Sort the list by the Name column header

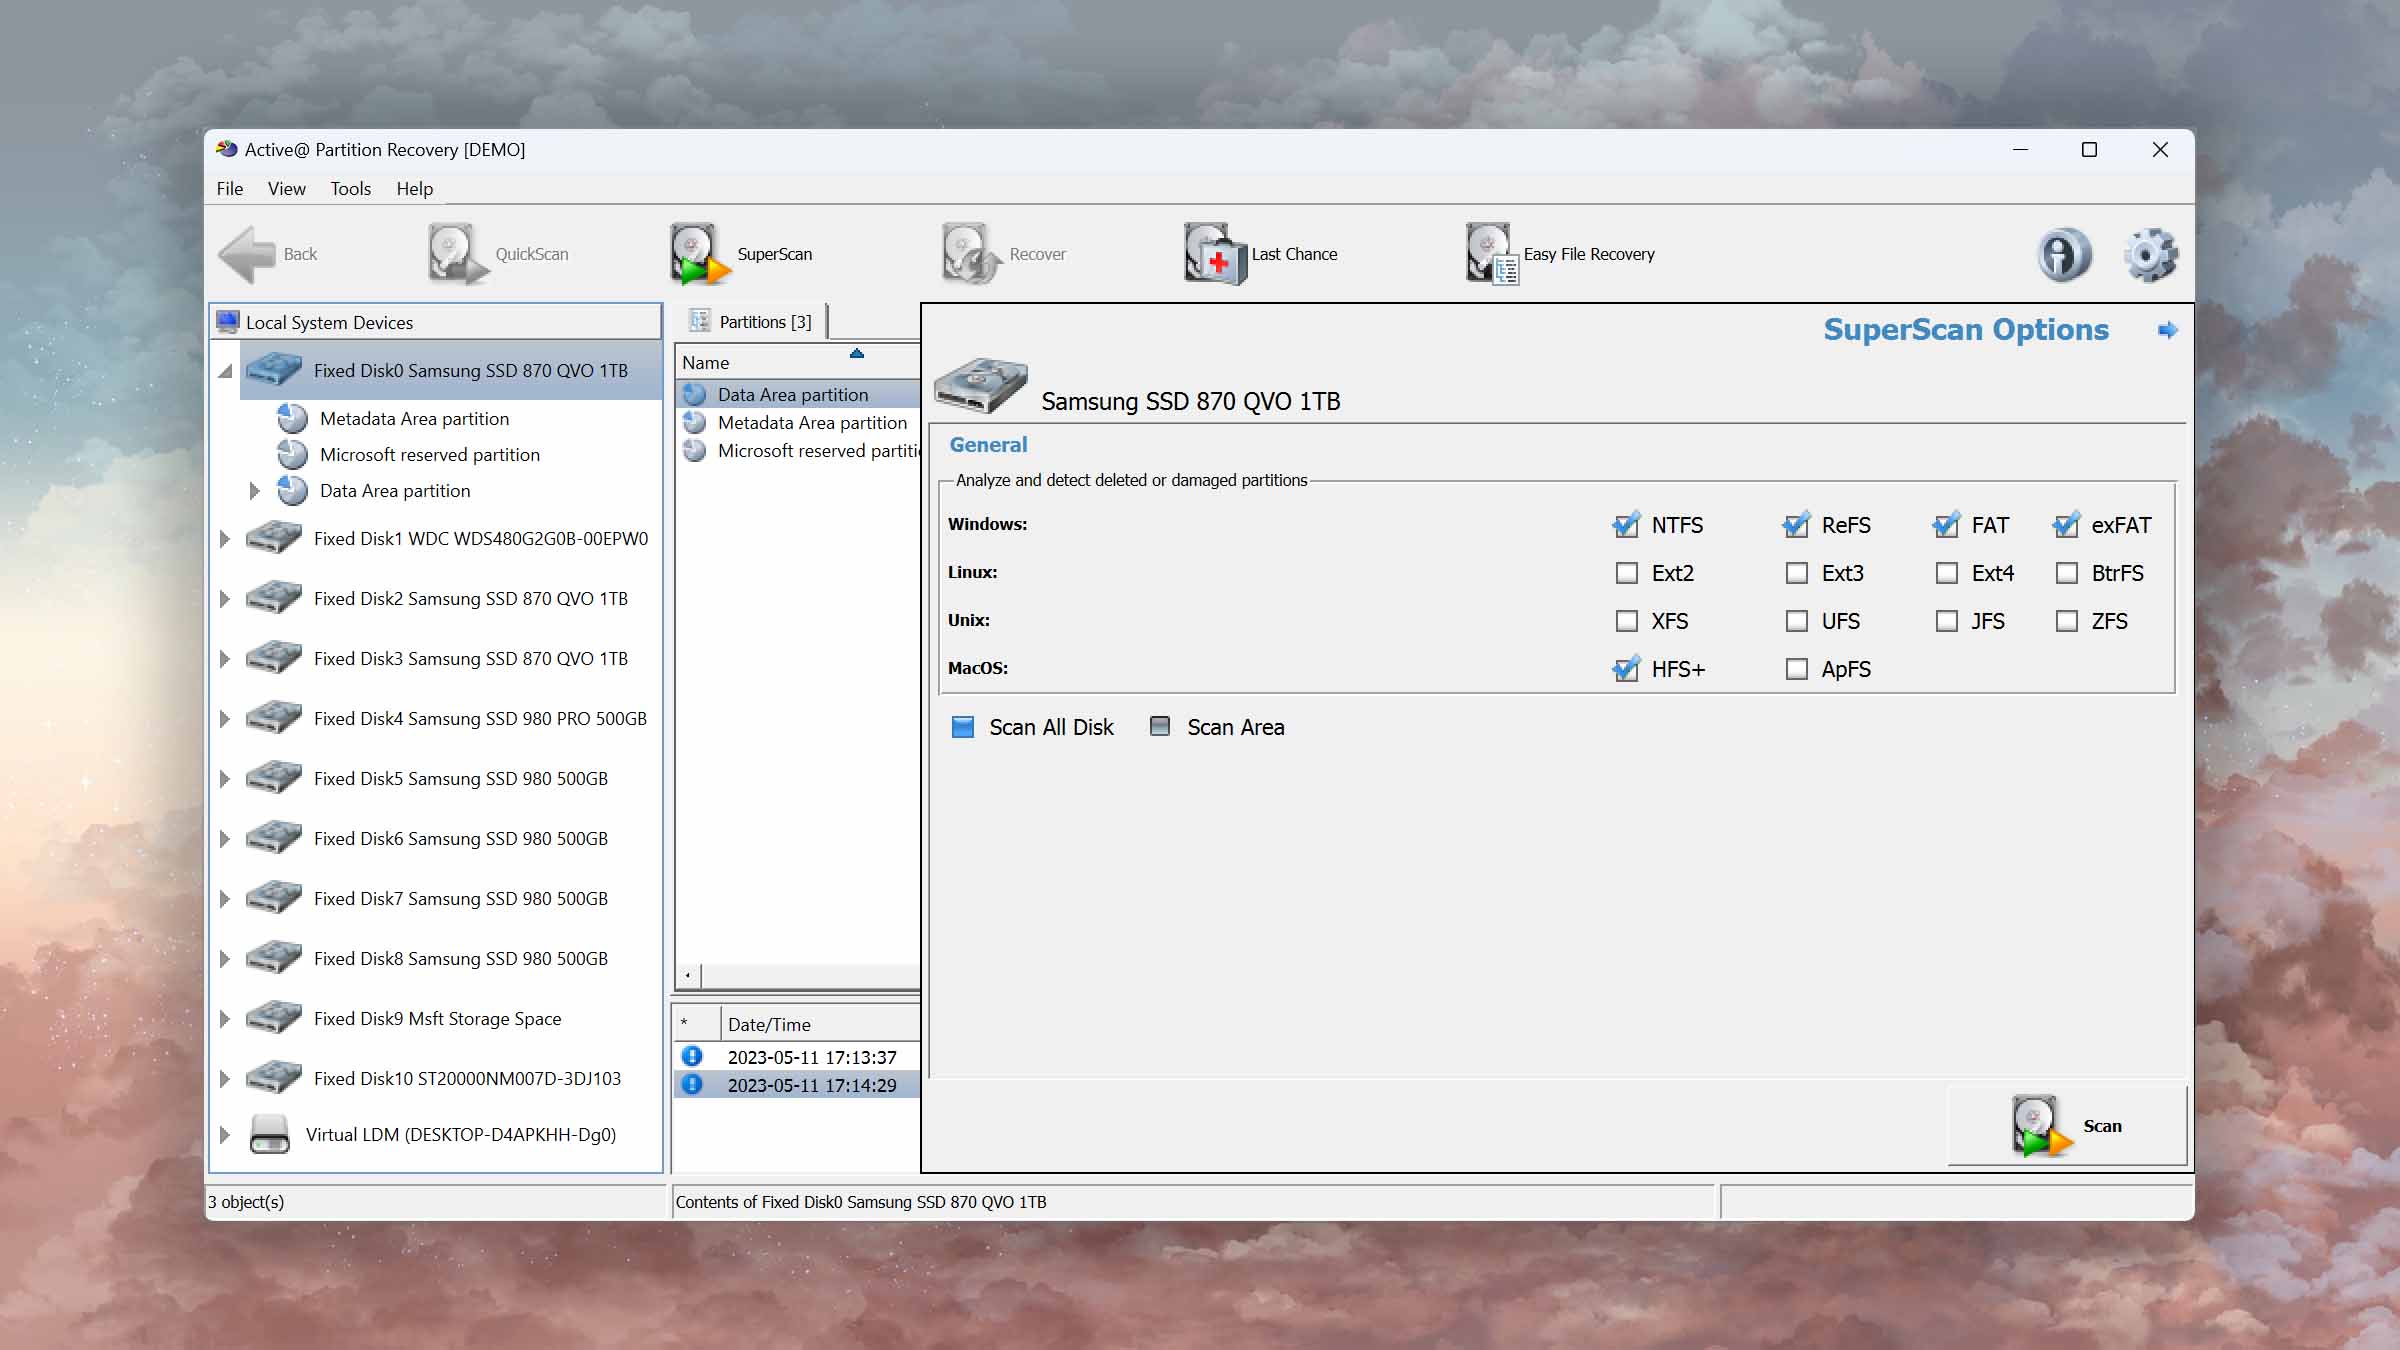(797, 362)
